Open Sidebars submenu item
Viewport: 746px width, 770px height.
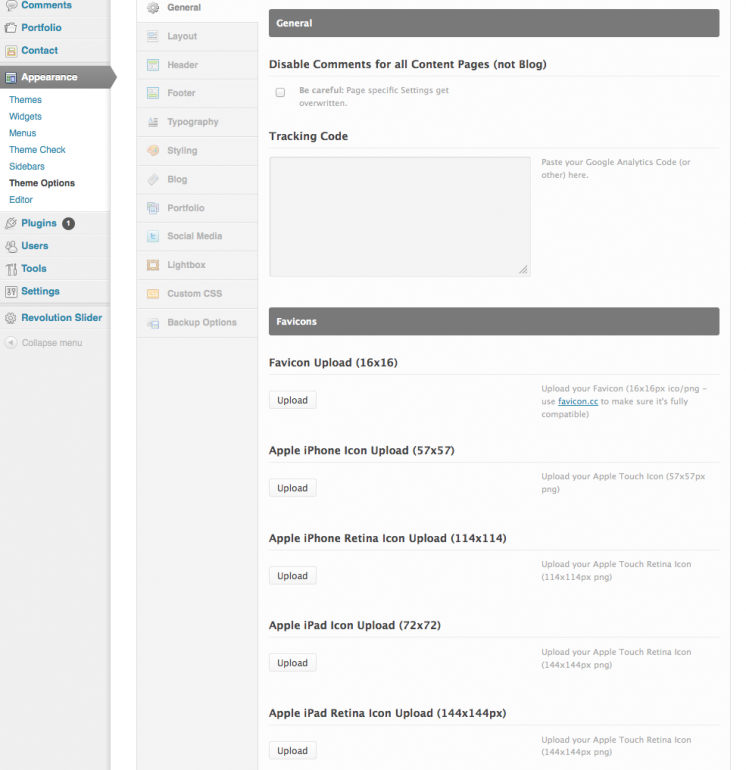coord(27,166)
